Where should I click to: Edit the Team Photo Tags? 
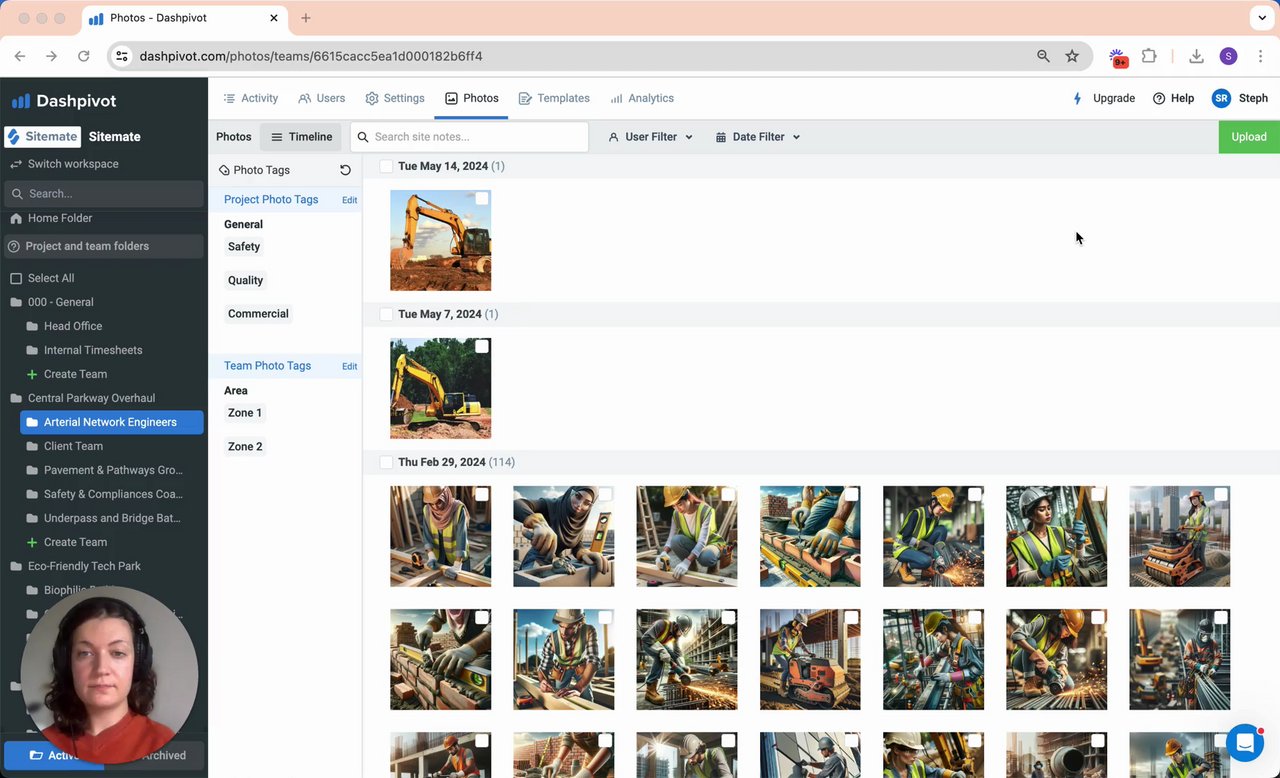tap(349, 366)
